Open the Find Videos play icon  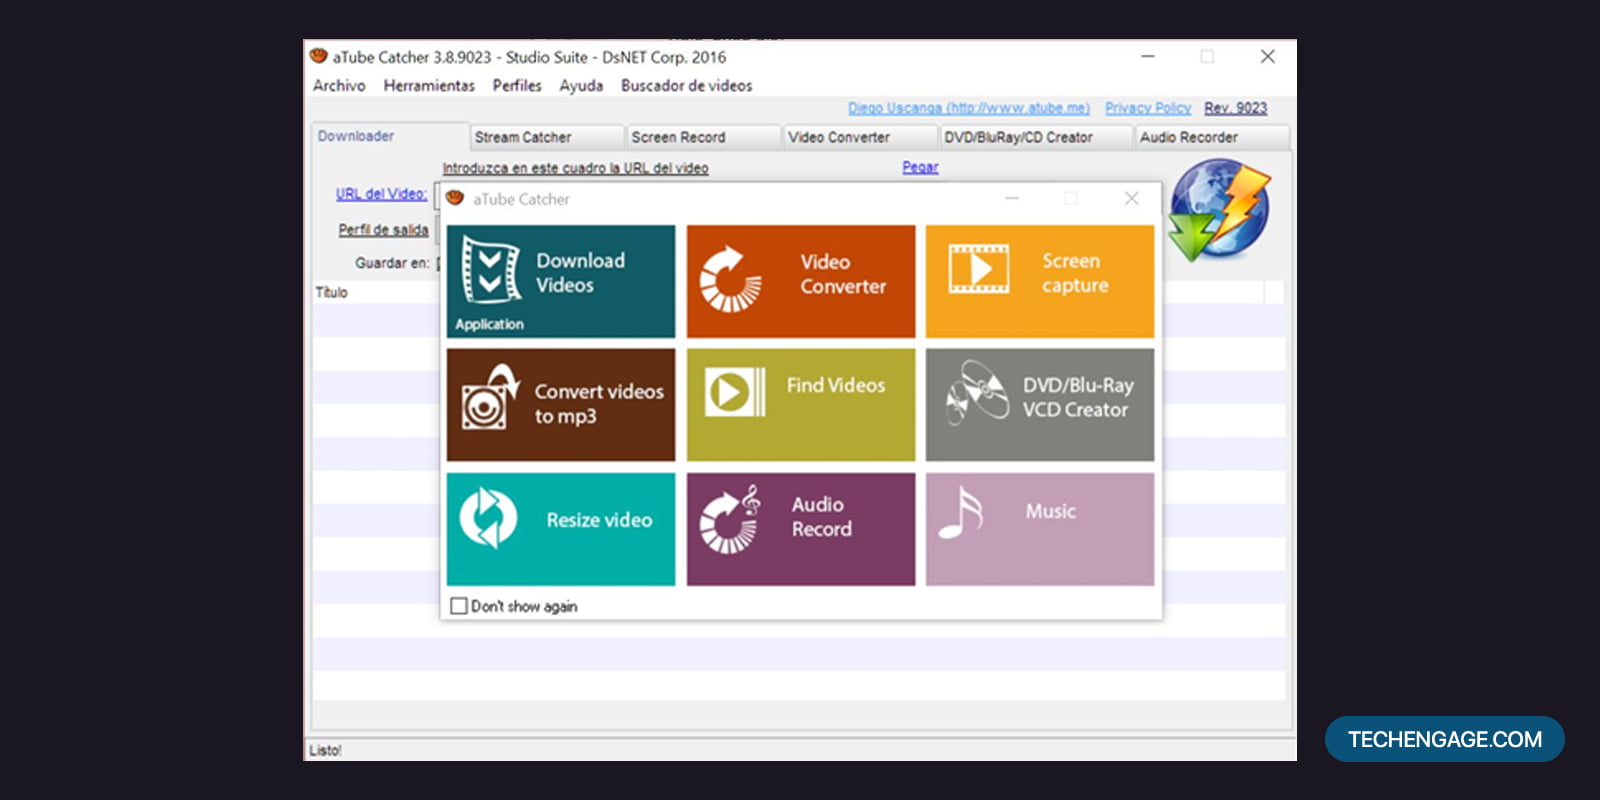[x=735, y=391]
